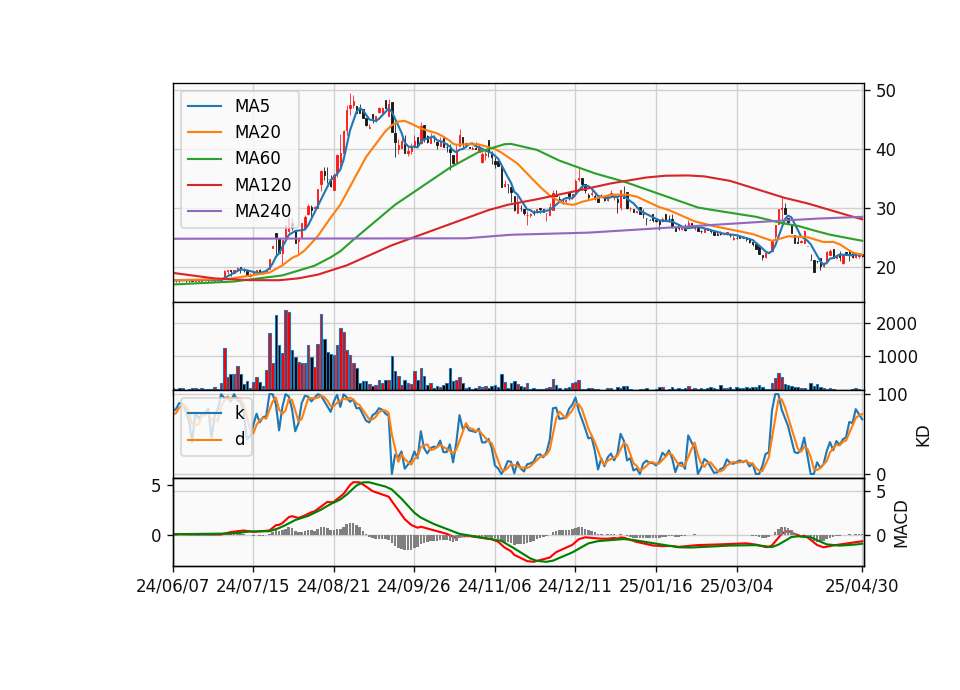Click the MA120 legend label
Screen dimensions: 960x690
coord(263,185)
